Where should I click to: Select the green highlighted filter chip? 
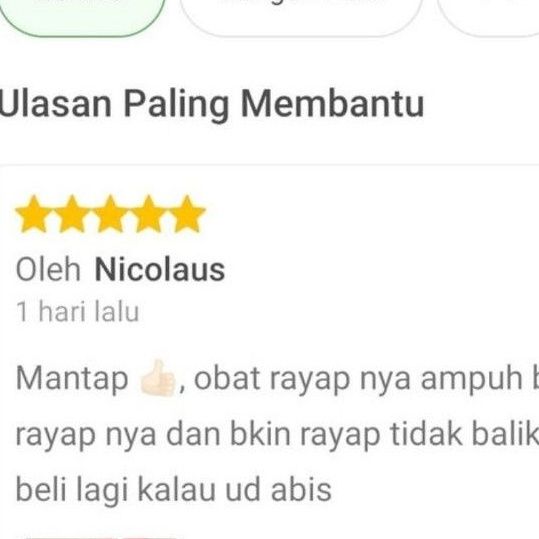click(x=81, y=17)
